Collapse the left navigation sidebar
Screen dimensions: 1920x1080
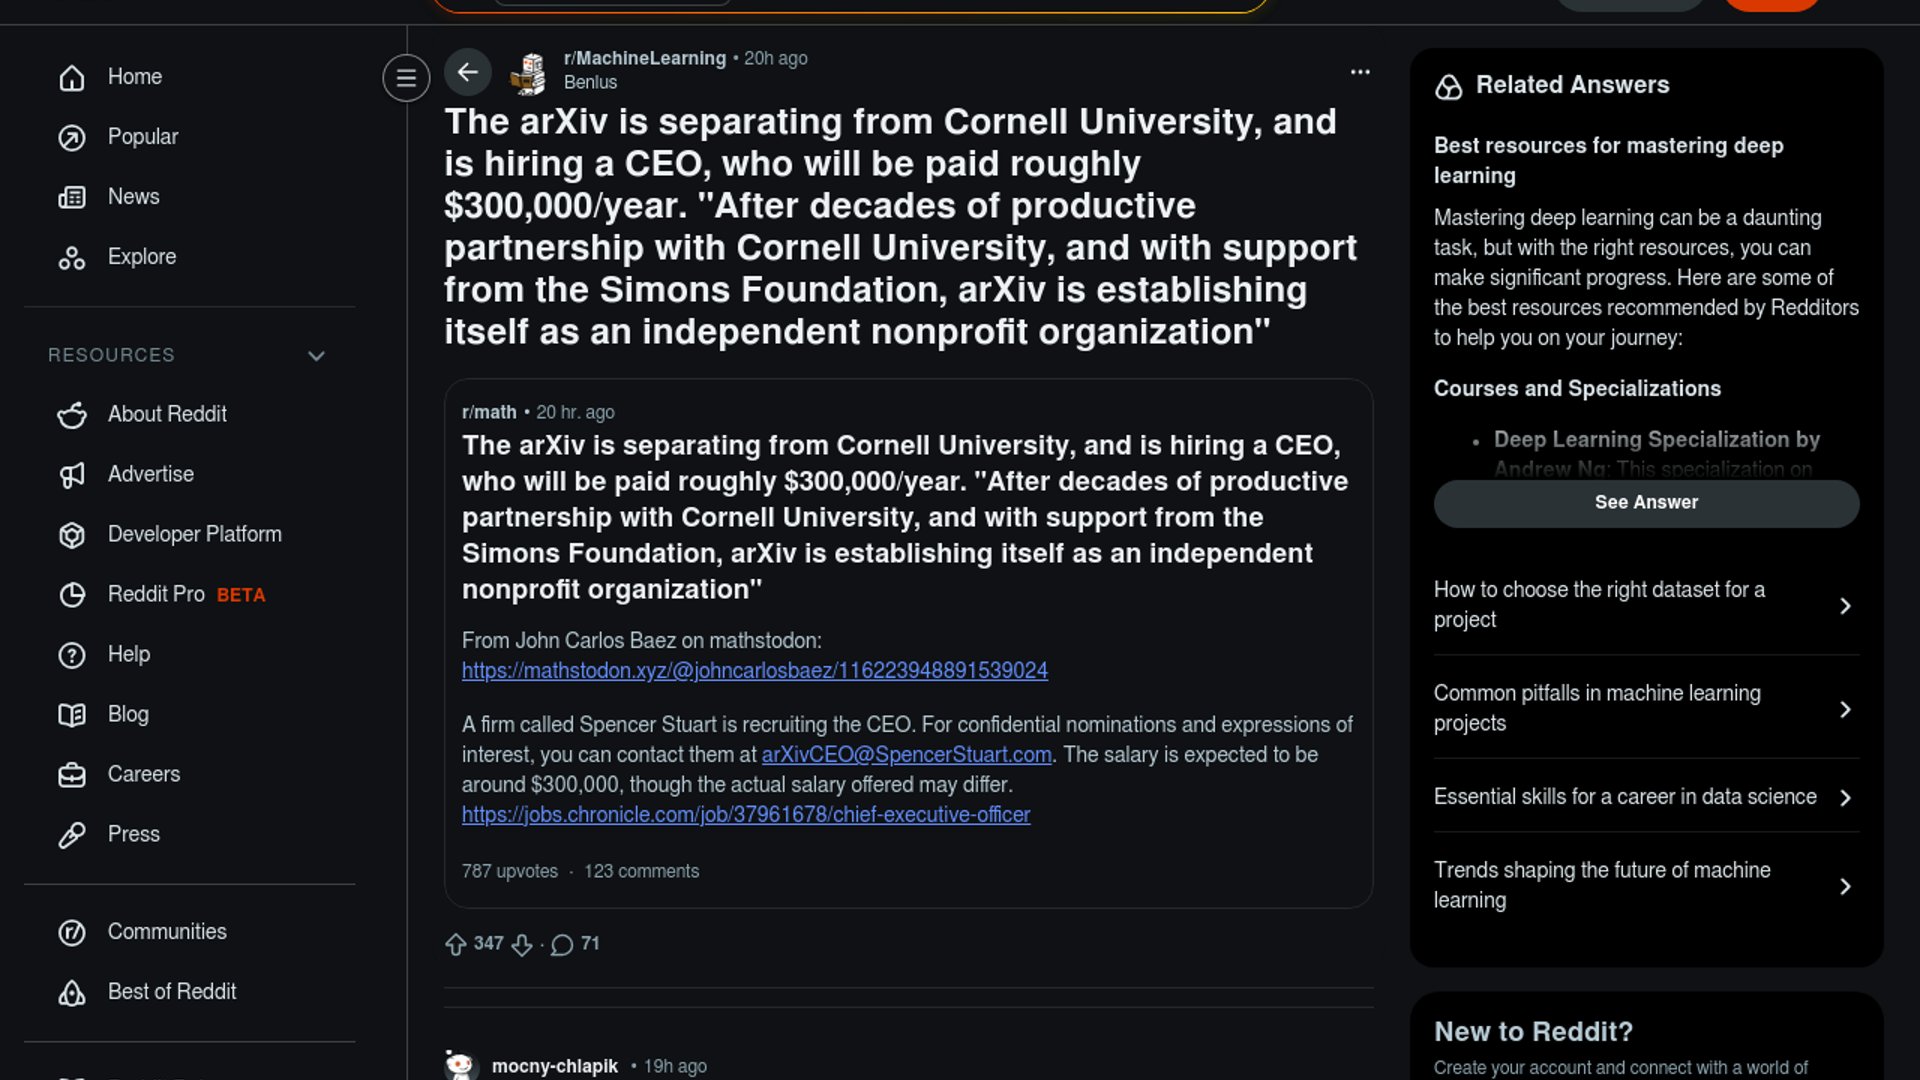[406, 78]
